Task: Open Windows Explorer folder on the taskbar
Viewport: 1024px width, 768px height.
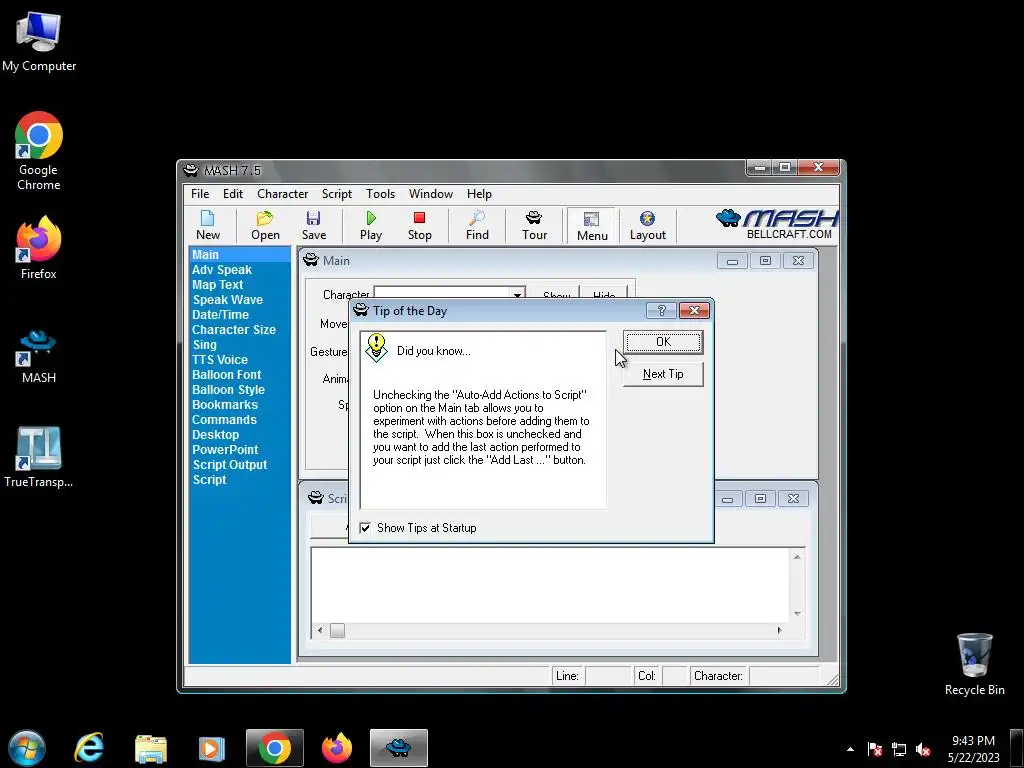Action: 151,748
